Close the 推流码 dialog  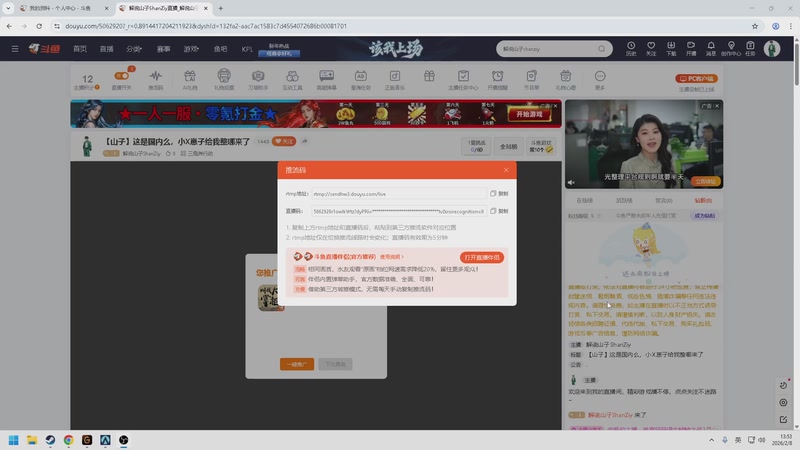tap(506, 170)
